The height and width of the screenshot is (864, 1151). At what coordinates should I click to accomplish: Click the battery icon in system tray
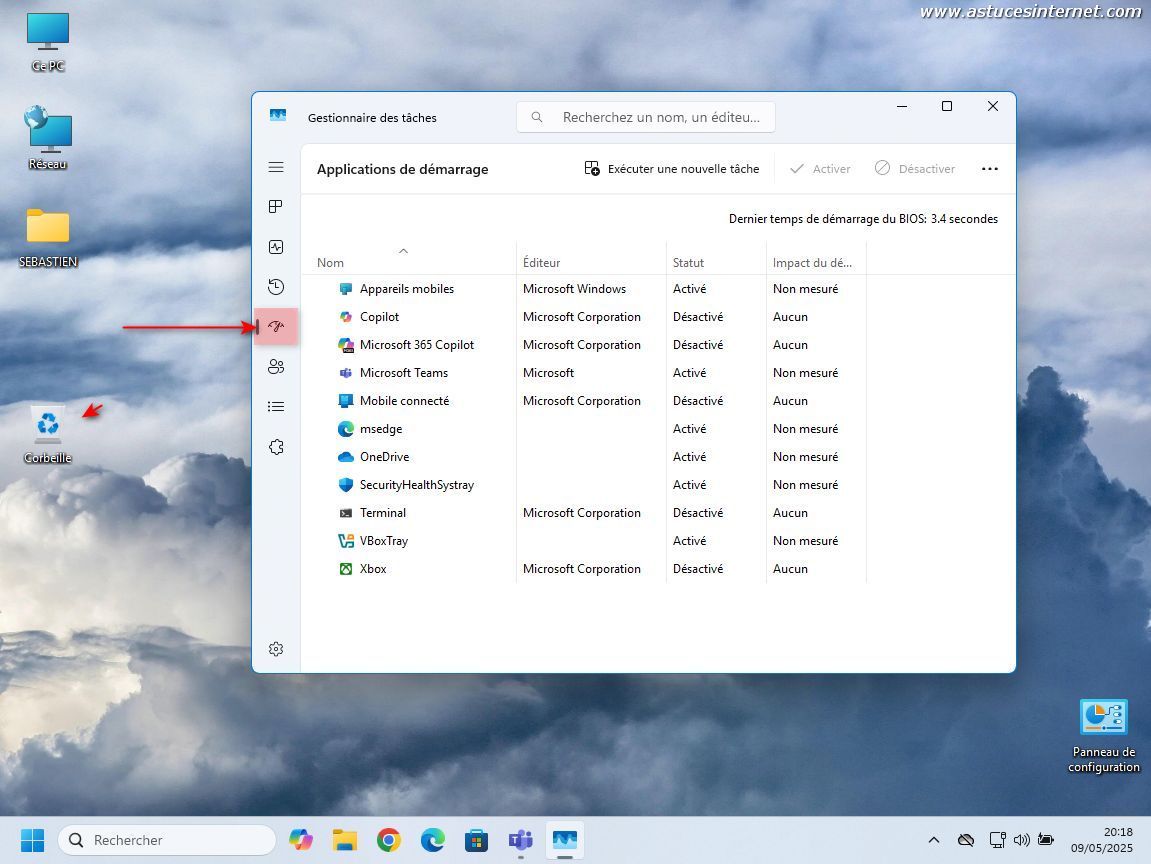coord(1046,840)
